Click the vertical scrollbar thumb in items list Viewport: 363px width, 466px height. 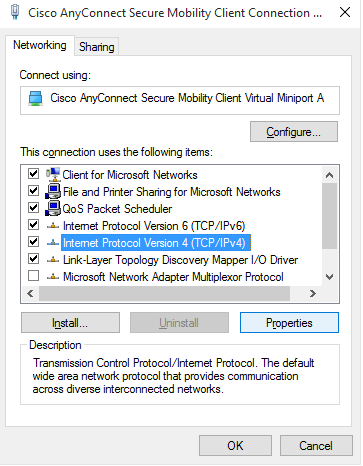click(x=329, y=216)
